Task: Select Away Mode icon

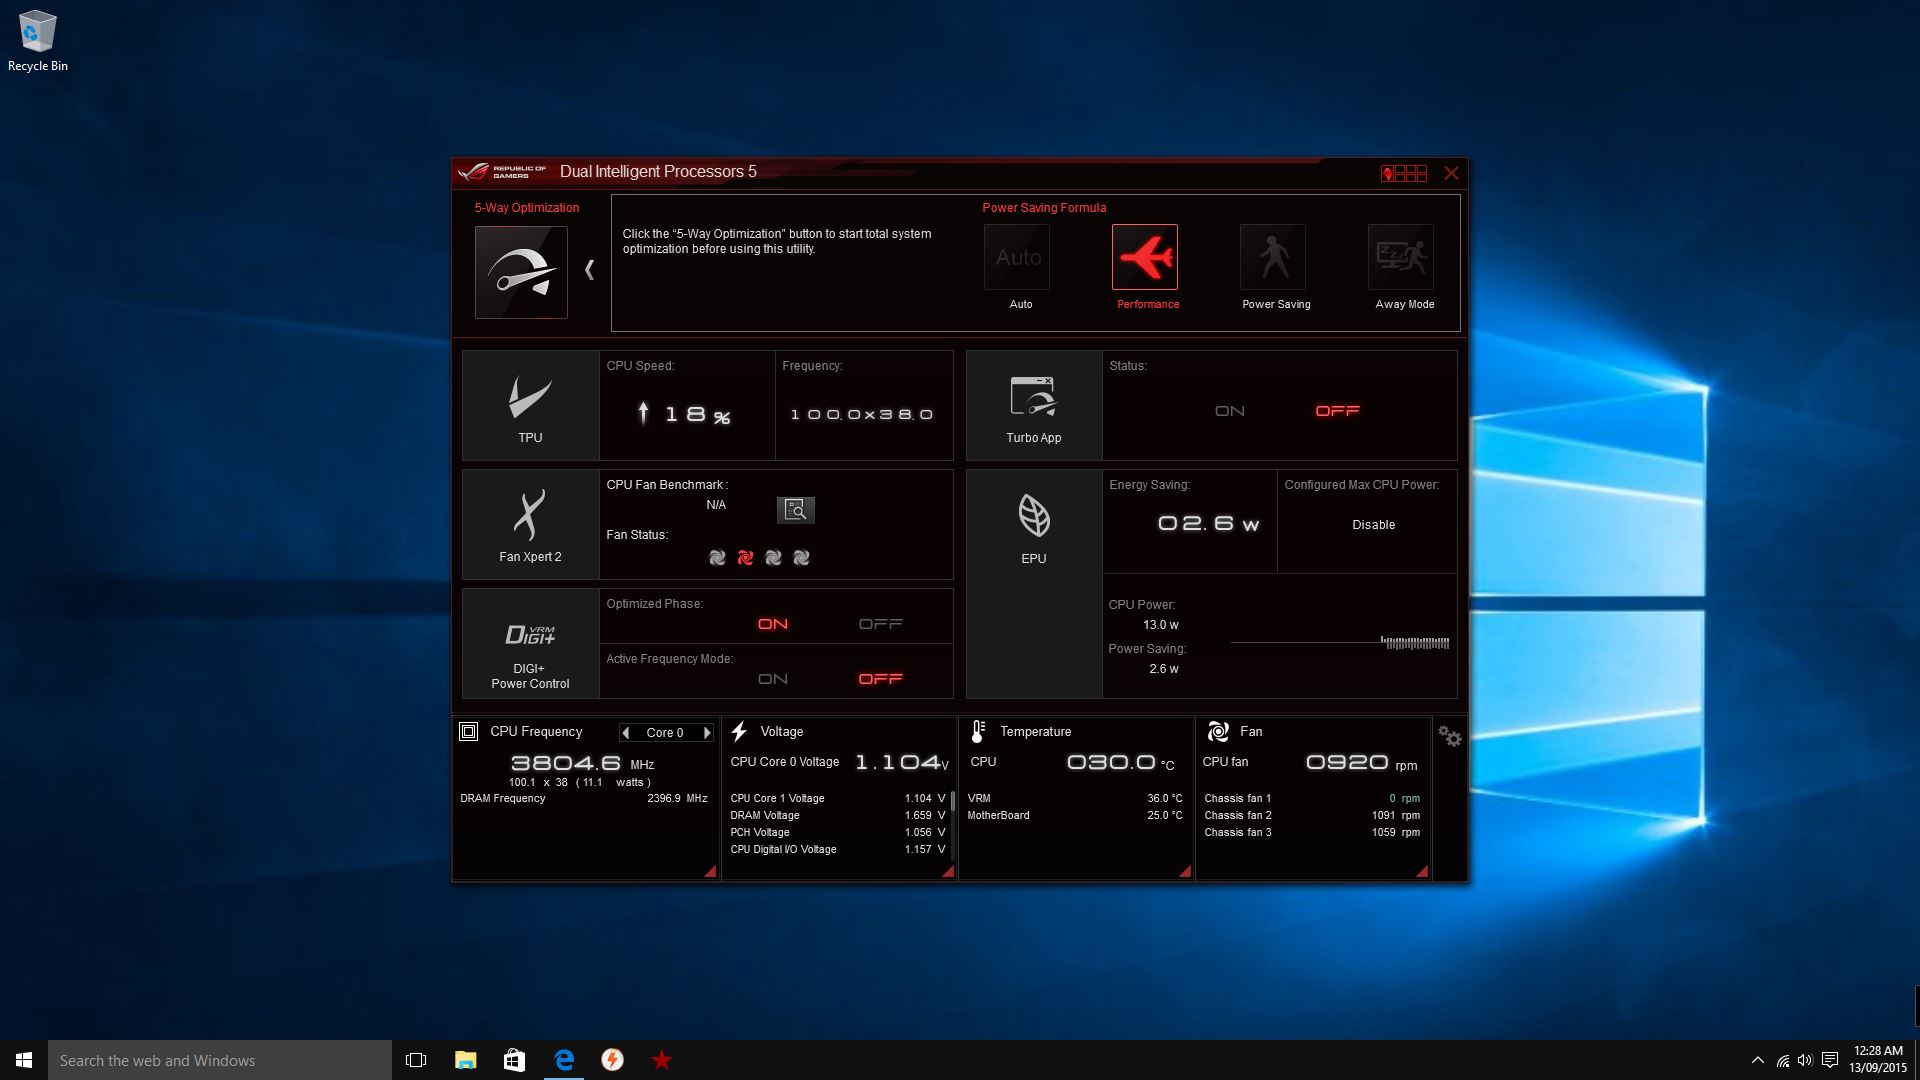Action: click(1401, 257)
